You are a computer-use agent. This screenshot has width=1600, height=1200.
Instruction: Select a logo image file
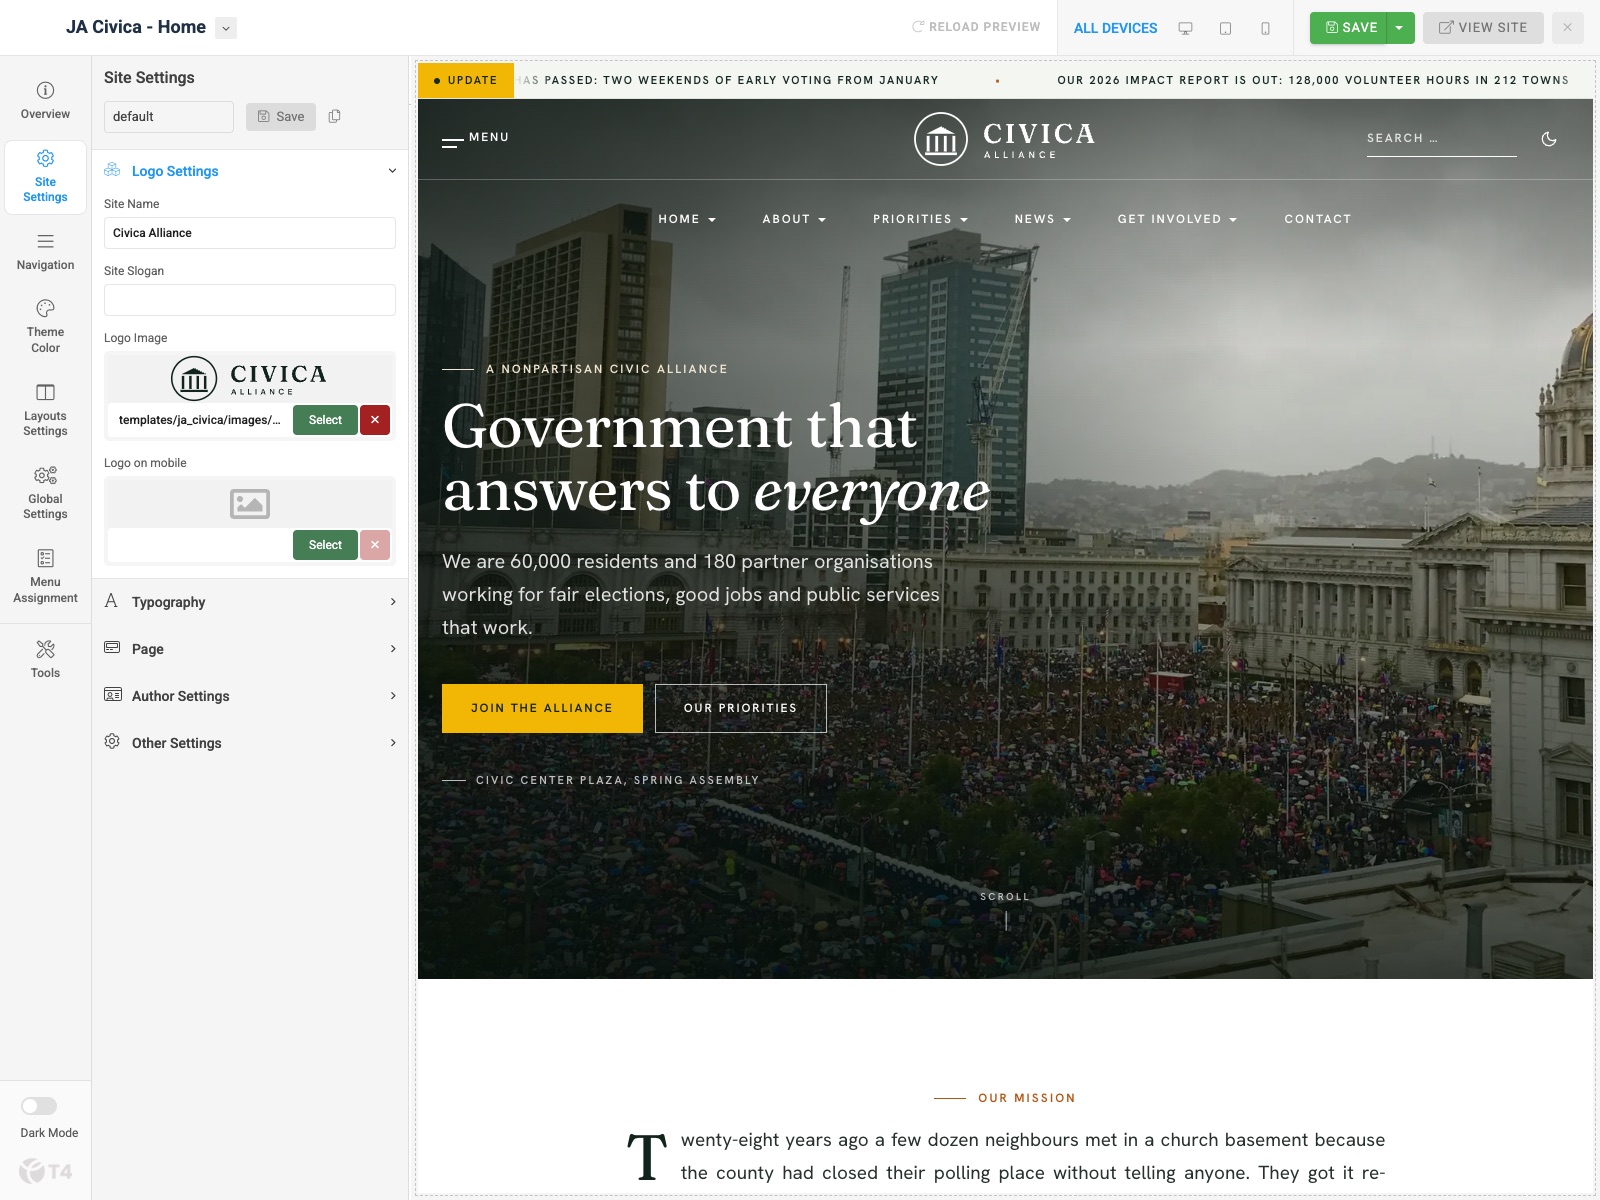pyautogui.click(x=325, y=420)
